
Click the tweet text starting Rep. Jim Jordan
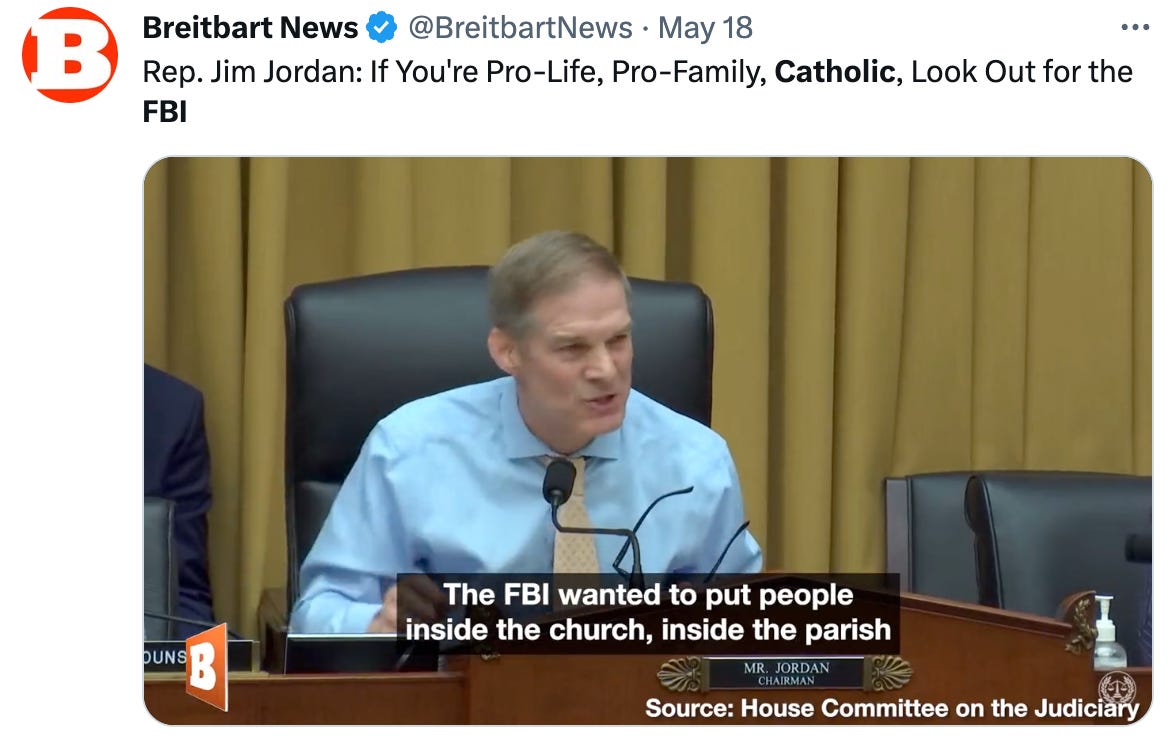(637, 91)
